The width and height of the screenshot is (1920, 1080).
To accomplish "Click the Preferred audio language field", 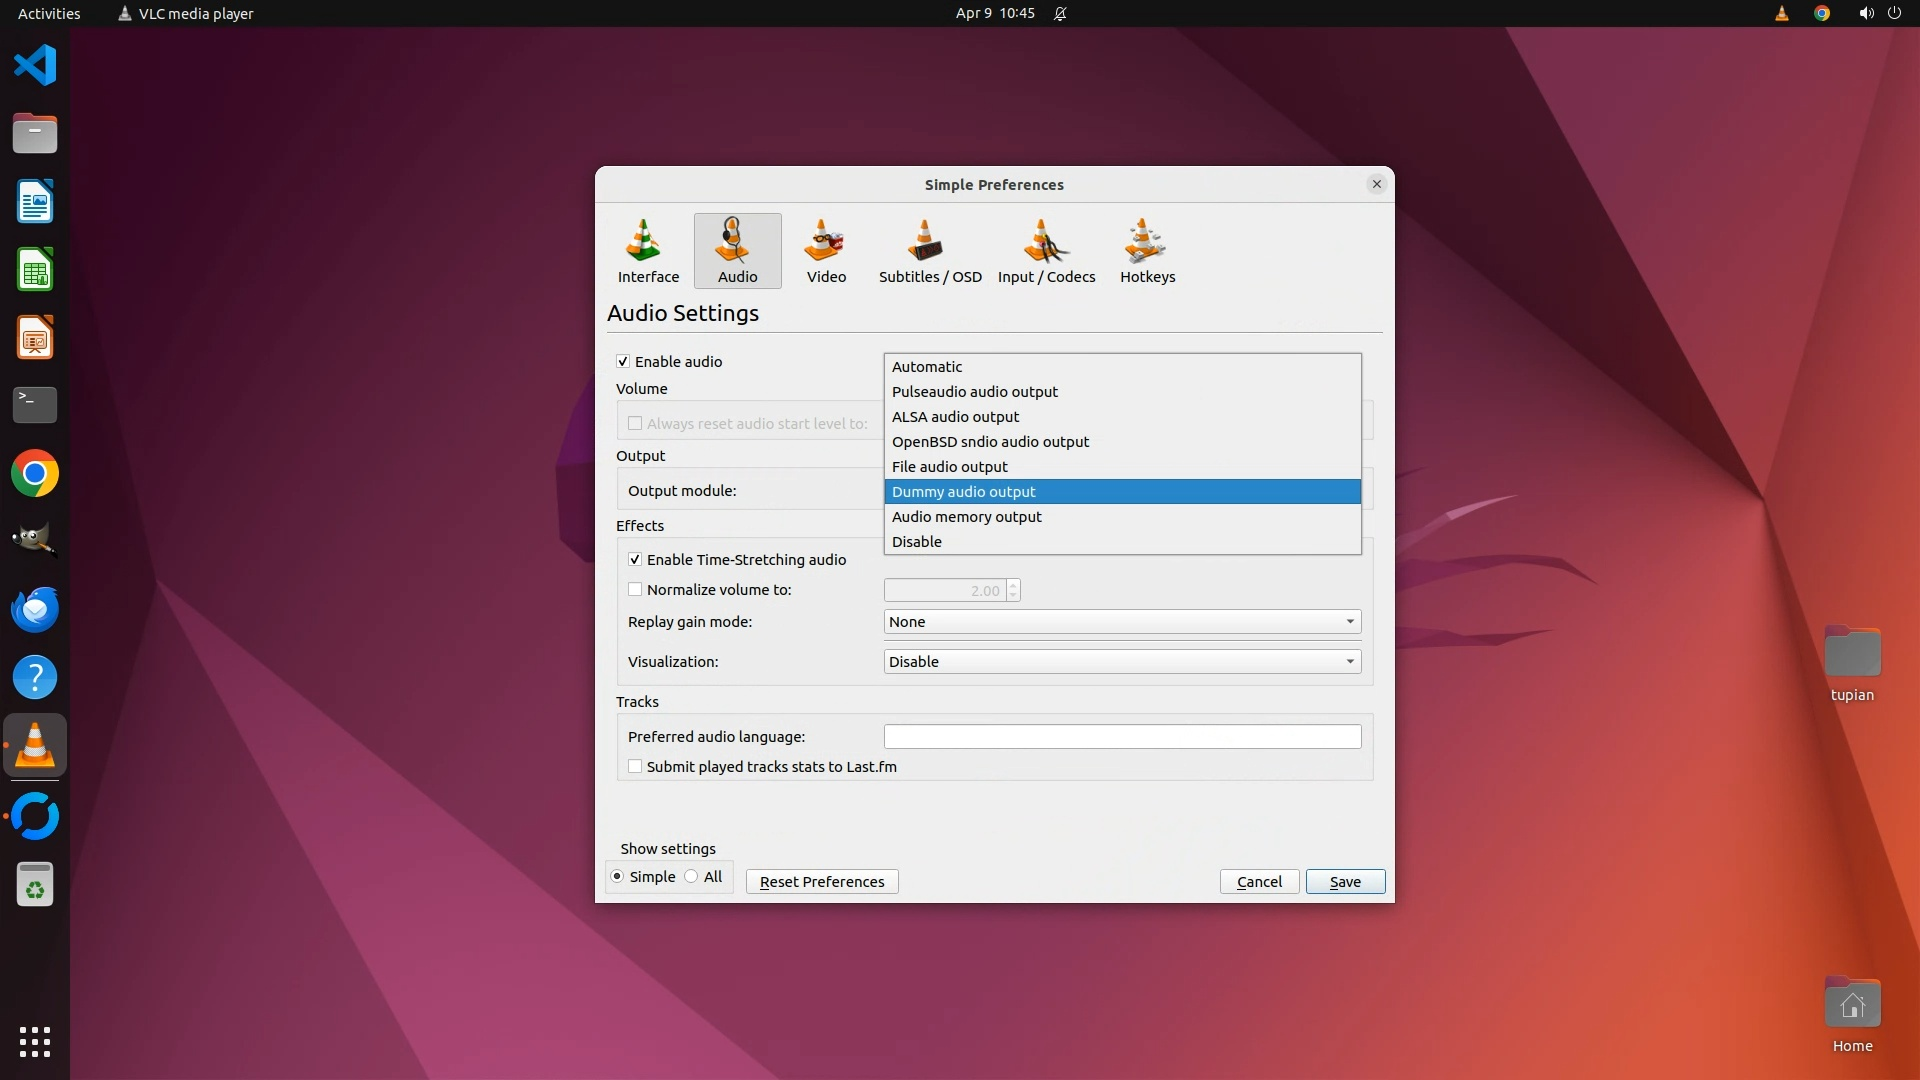I will pos(1121,737).
